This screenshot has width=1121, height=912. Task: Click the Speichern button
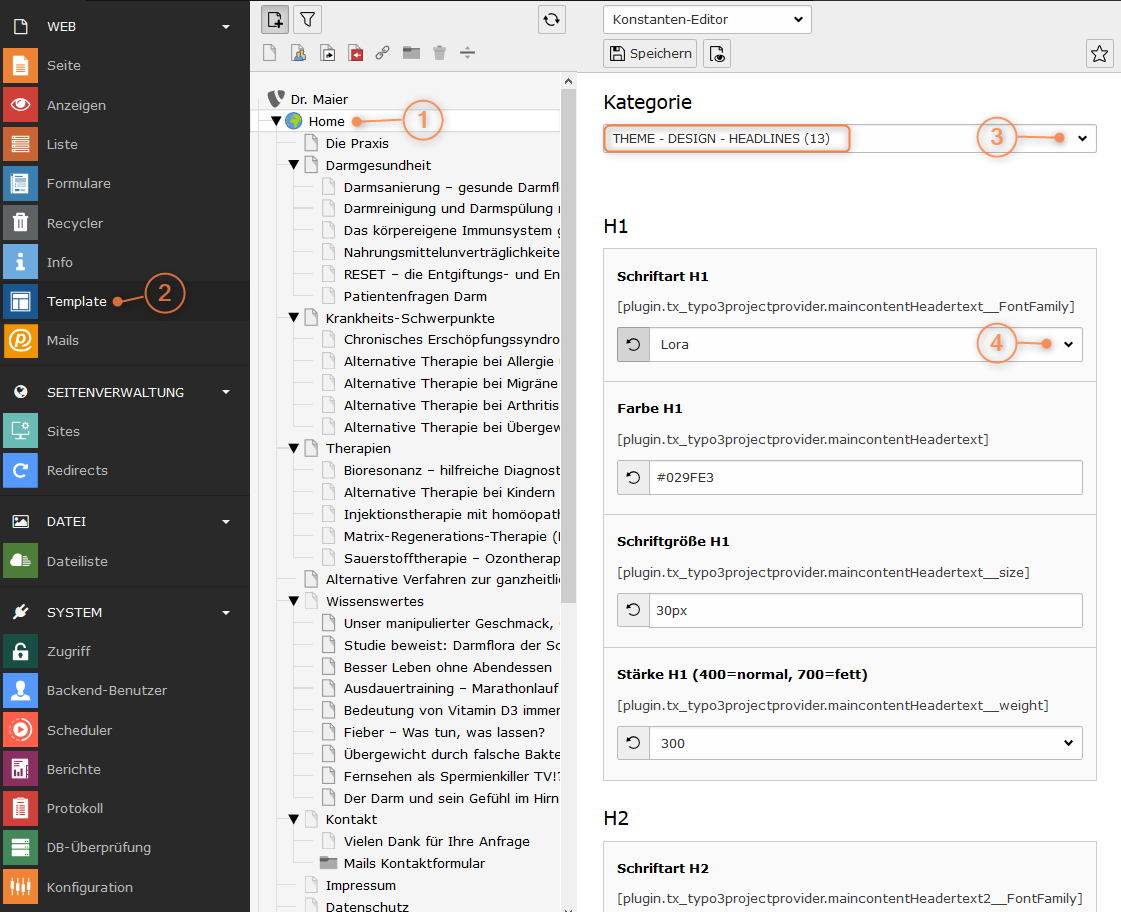pos(650,54)
